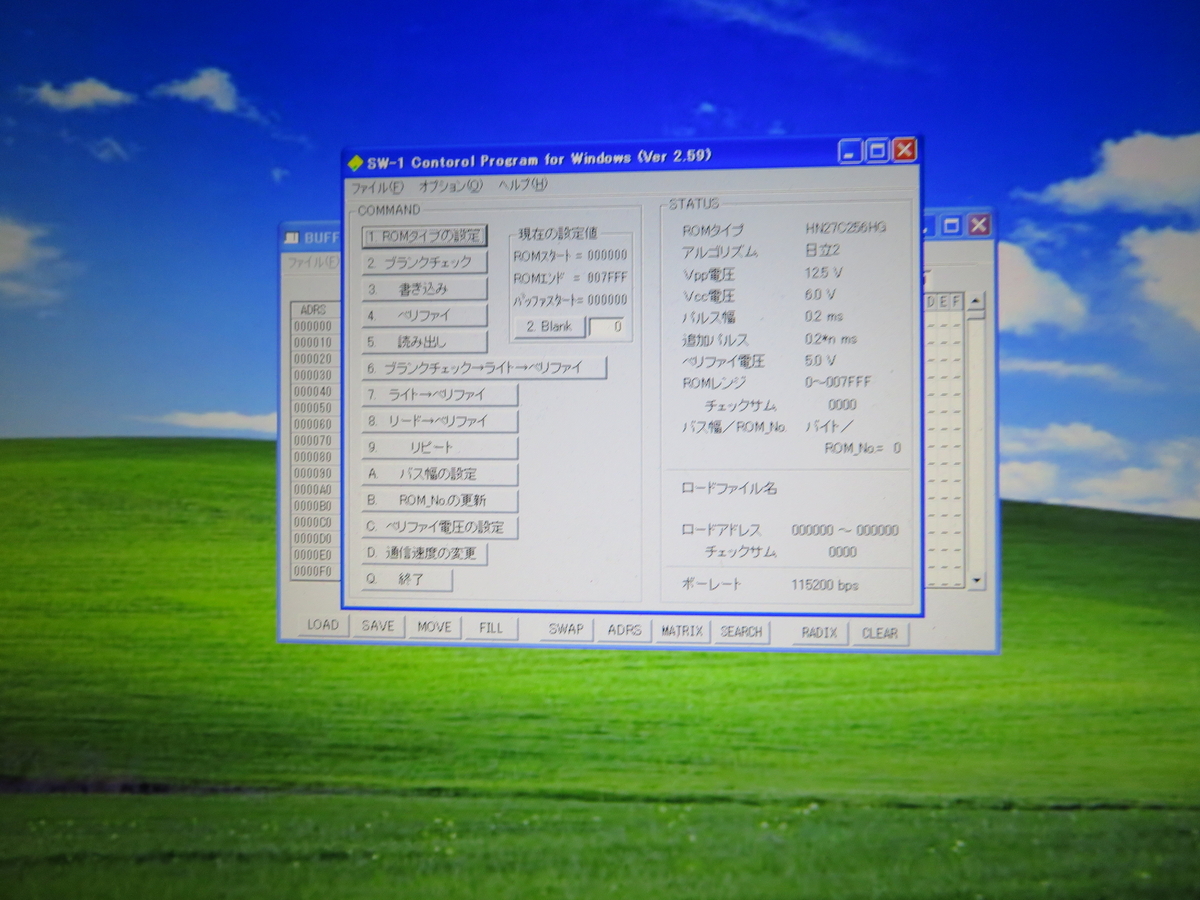
Task: Click the 3. 書き込み button
Action: (424, 289)
